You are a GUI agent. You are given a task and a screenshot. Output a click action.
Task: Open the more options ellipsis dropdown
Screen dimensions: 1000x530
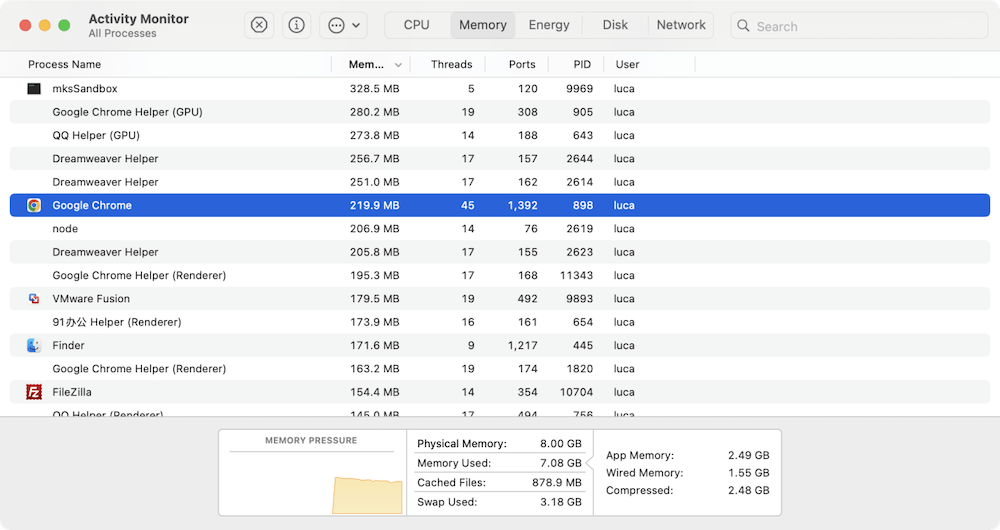pos(343,25)
